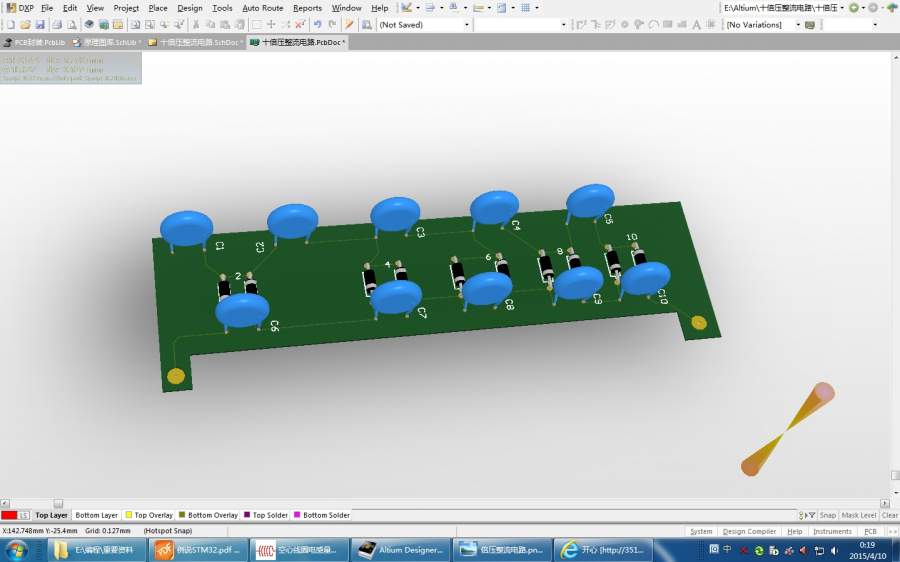Image resolution: width=900 pixels, height=562 pixels.
Task: Click the Open document folder icon
Action: click(x=25, y=24)
